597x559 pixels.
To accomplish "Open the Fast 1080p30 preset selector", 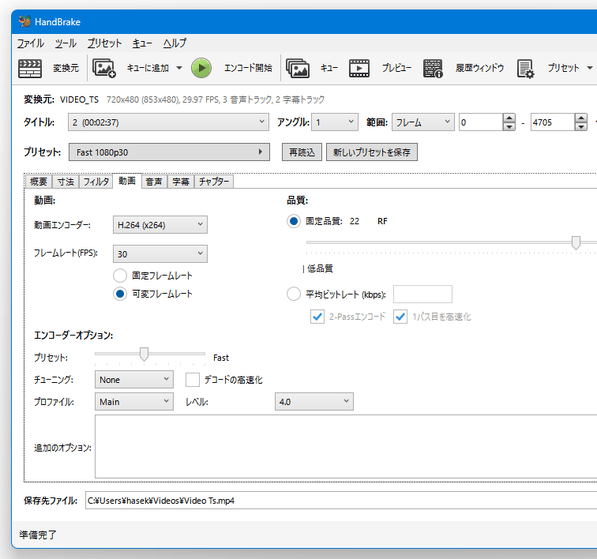I will pyautogui.click(x=169, y=152).
